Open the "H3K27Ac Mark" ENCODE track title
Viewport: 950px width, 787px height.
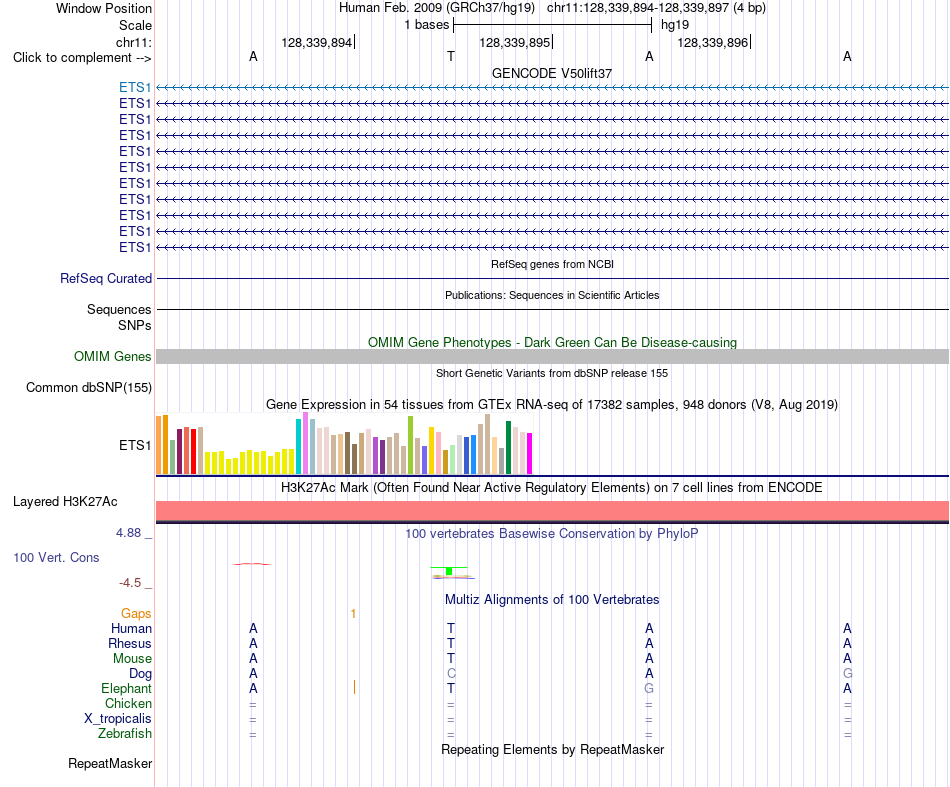(x=552, y=488)
